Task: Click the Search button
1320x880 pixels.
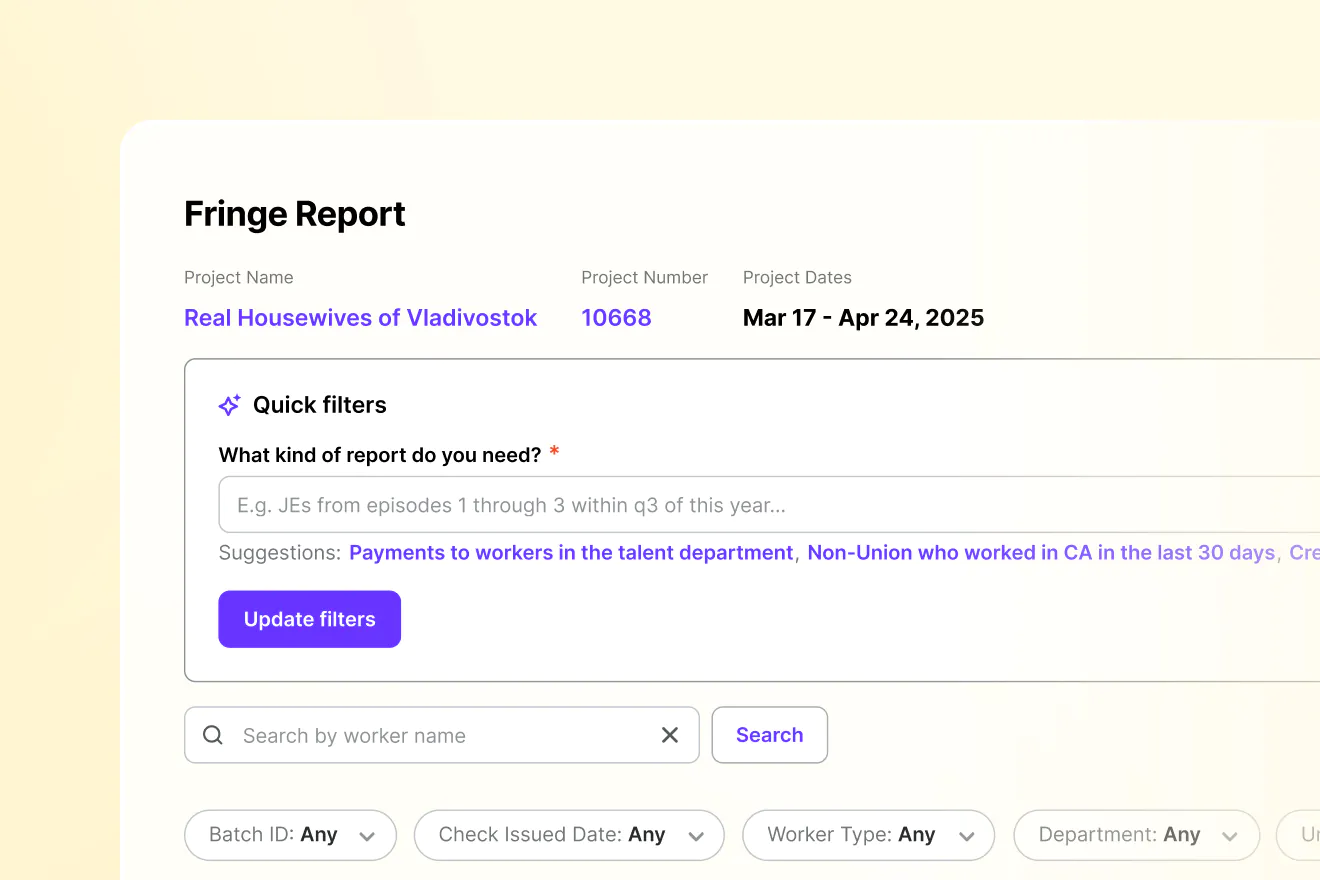Action: (770, 735)
